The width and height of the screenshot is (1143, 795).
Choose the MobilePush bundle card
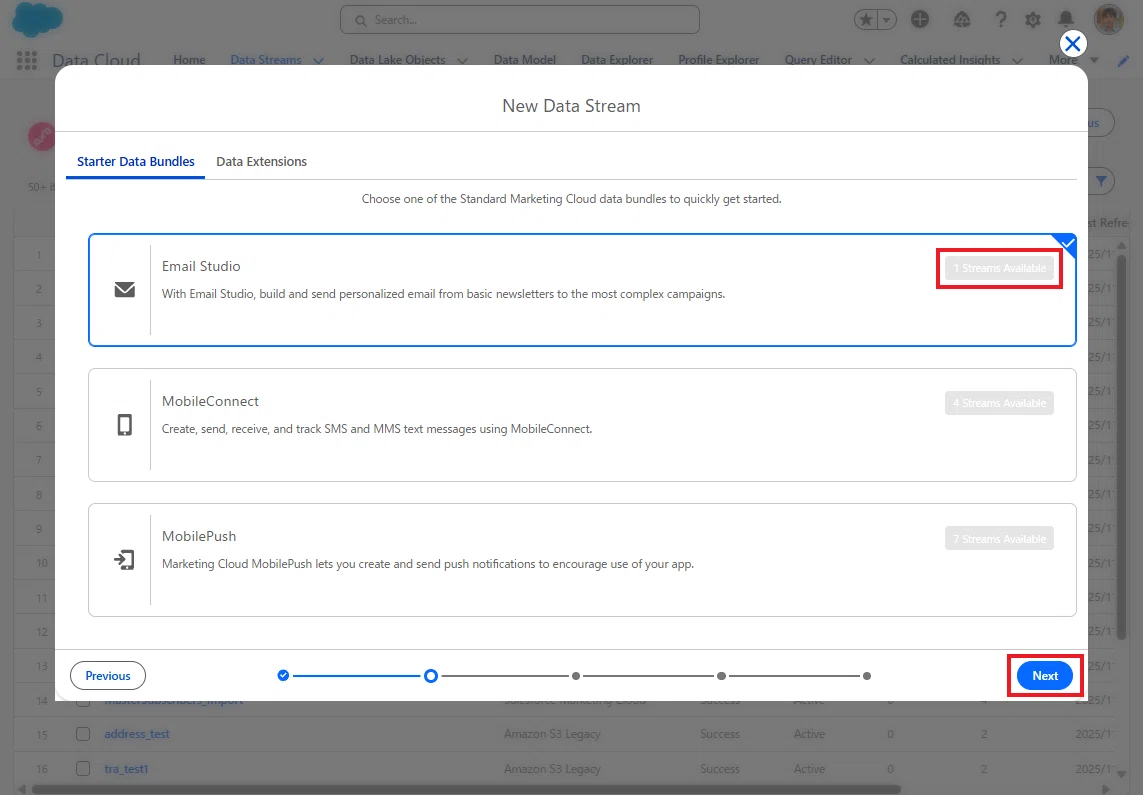pyautogui.click(x=582, y=560)
